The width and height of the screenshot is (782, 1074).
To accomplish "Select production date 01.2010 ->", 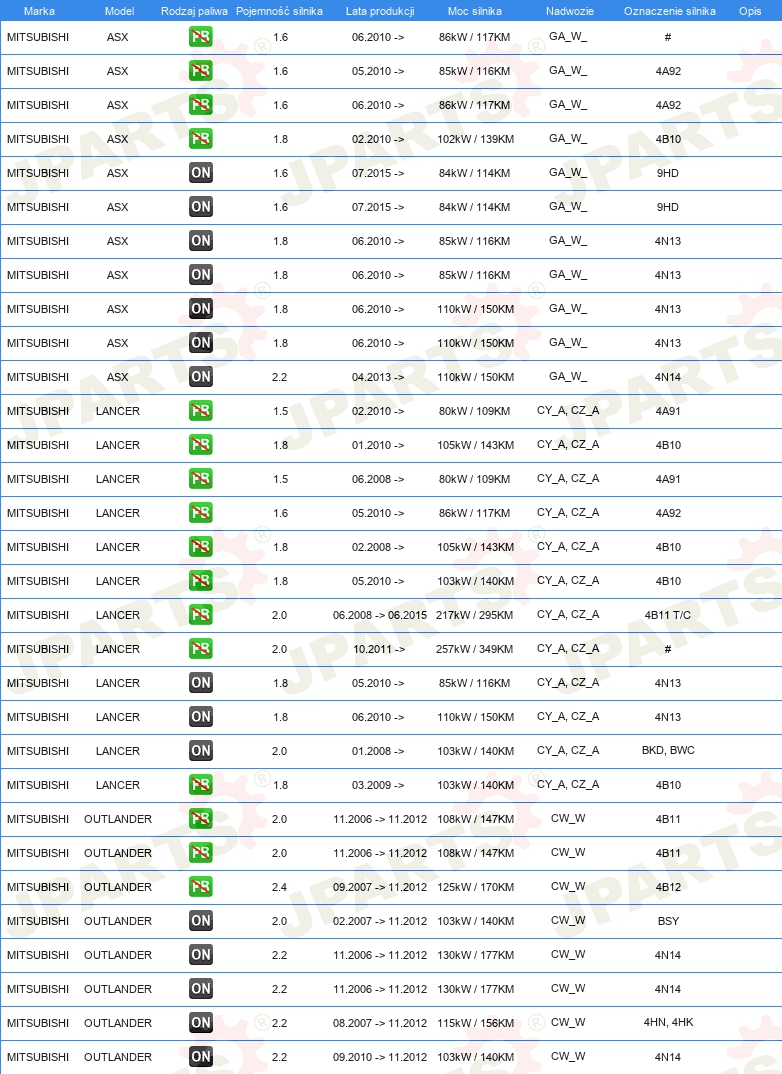I will pyautogui.click(x=378, y=445).
